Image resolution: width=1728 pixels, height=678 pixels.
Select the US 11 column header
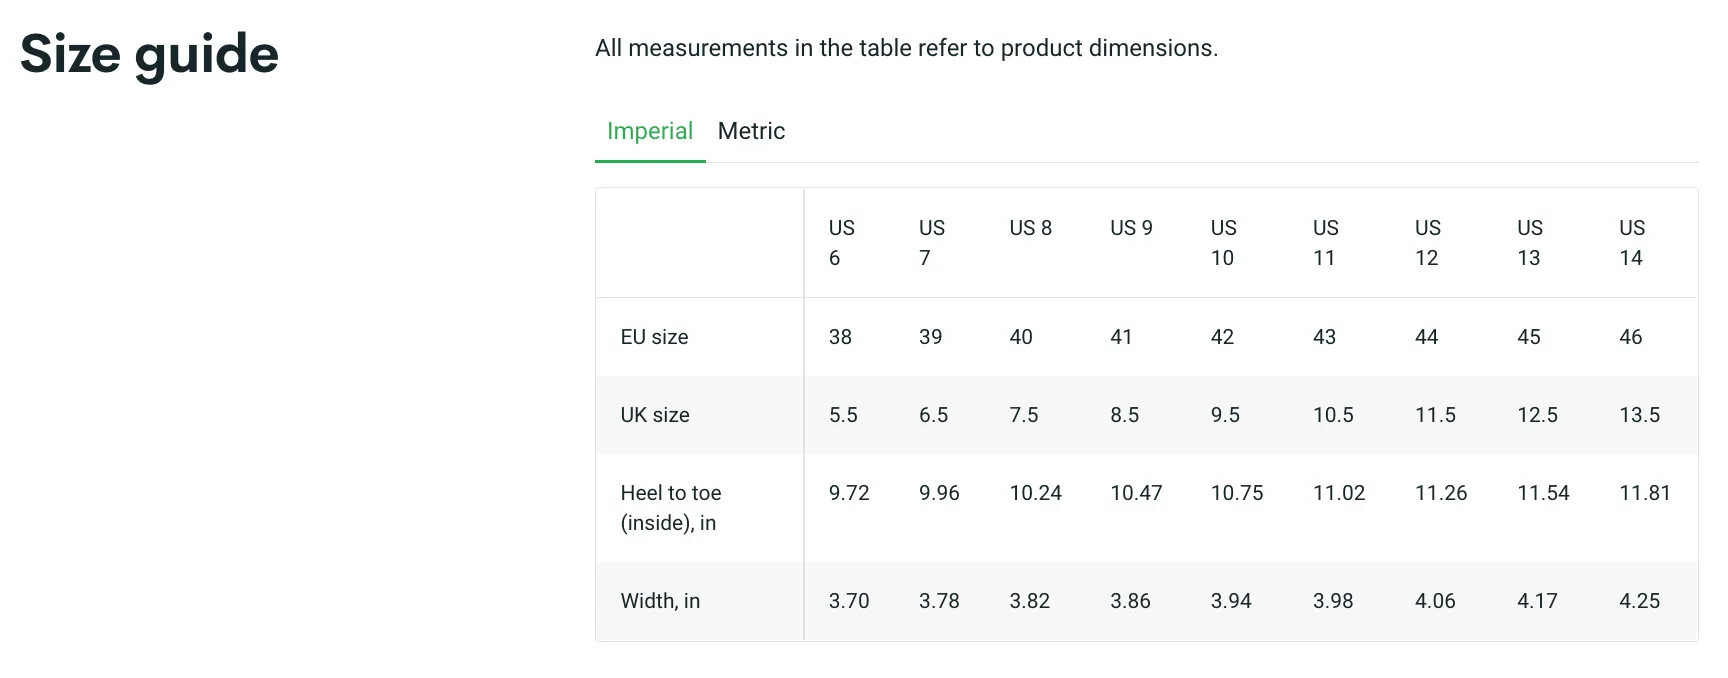(1325, 243)
